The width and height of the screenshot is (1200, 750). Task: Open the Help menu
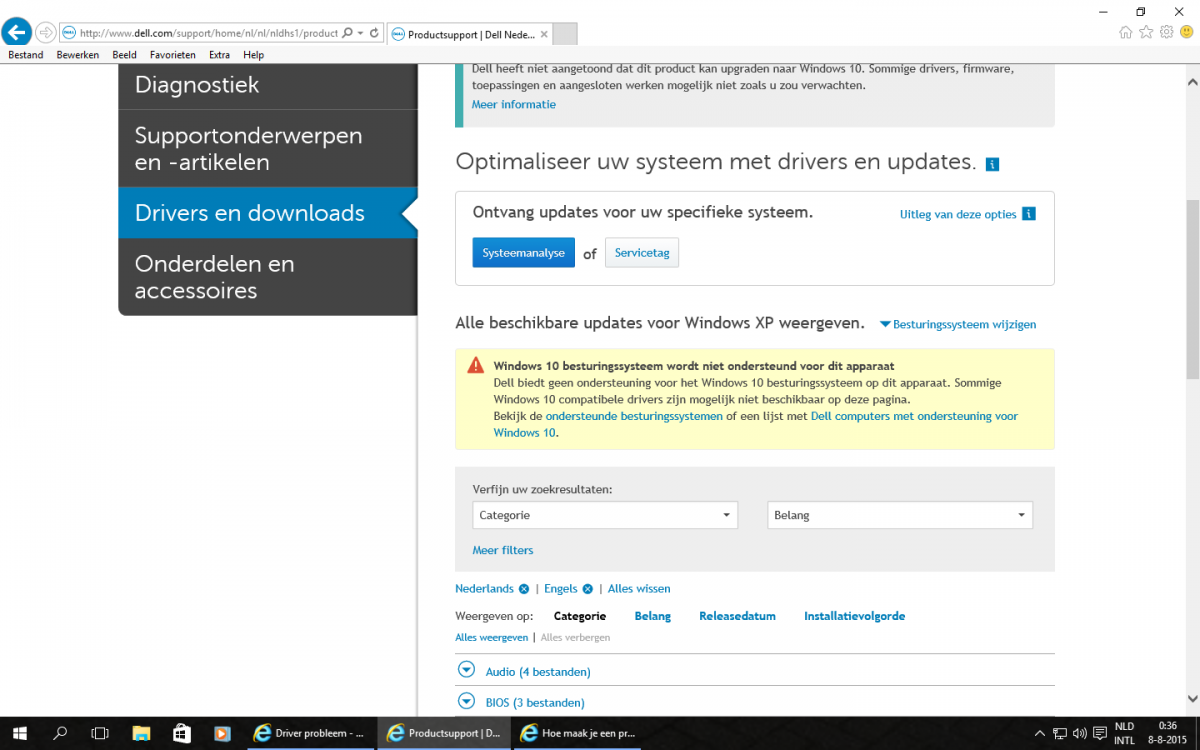click(x=253, y=55)
